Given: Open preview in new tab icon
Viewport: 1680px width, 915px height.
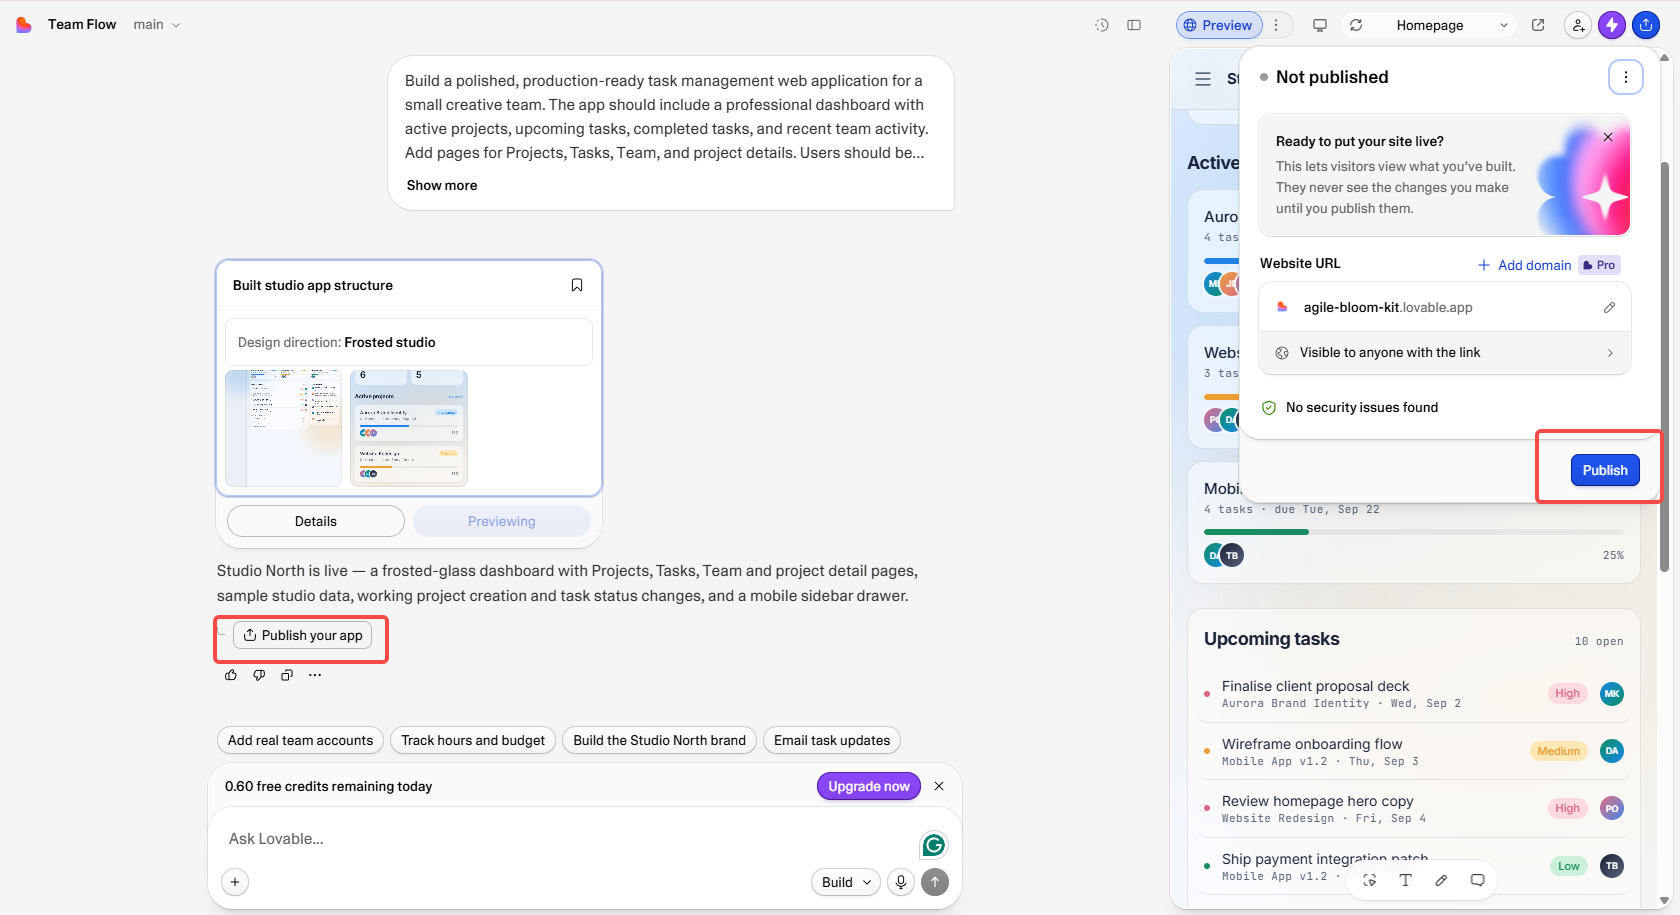Looking at the screenshot, I should click(x=1538, y=25).
